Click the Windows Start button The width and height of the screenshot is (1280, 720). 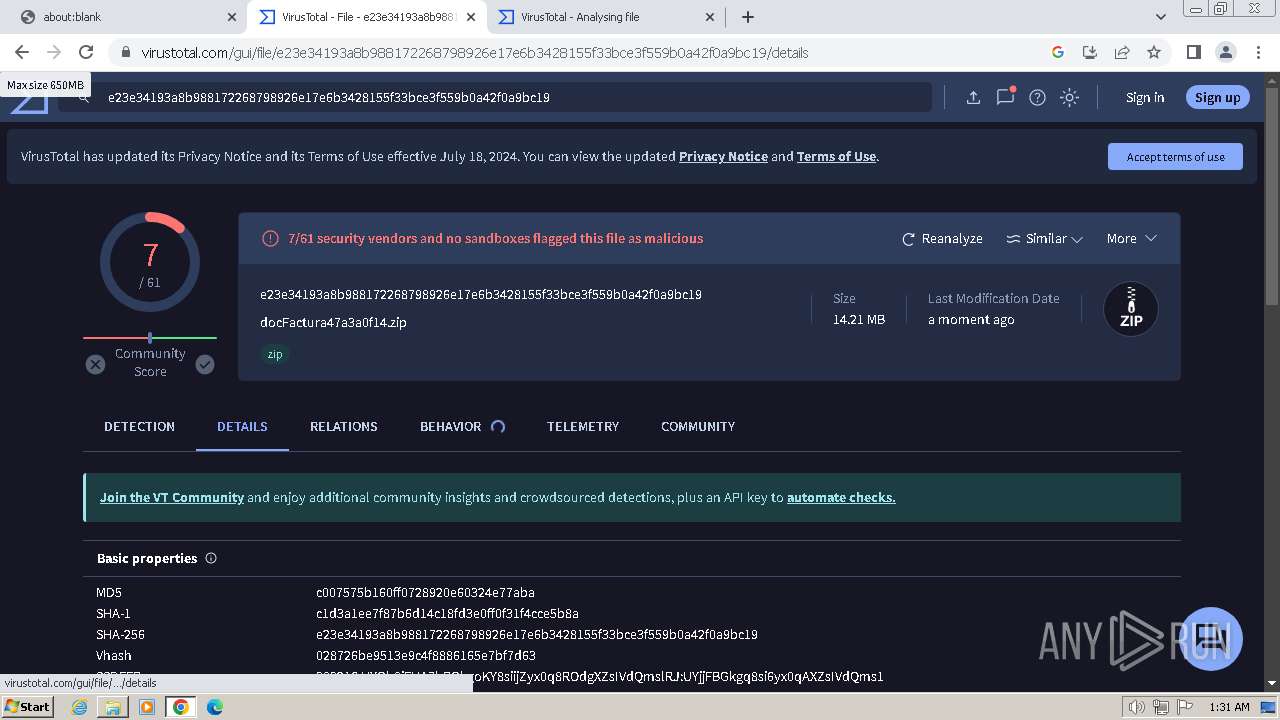(28, 706)
